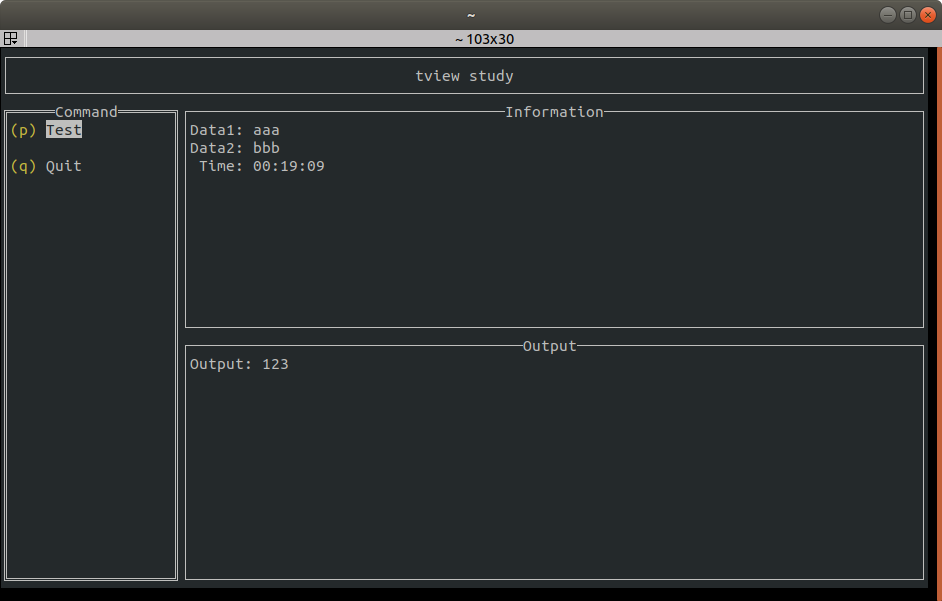Screen dimensions: 942x601
Task: Click the Information panel title
Action: [554, 112]
